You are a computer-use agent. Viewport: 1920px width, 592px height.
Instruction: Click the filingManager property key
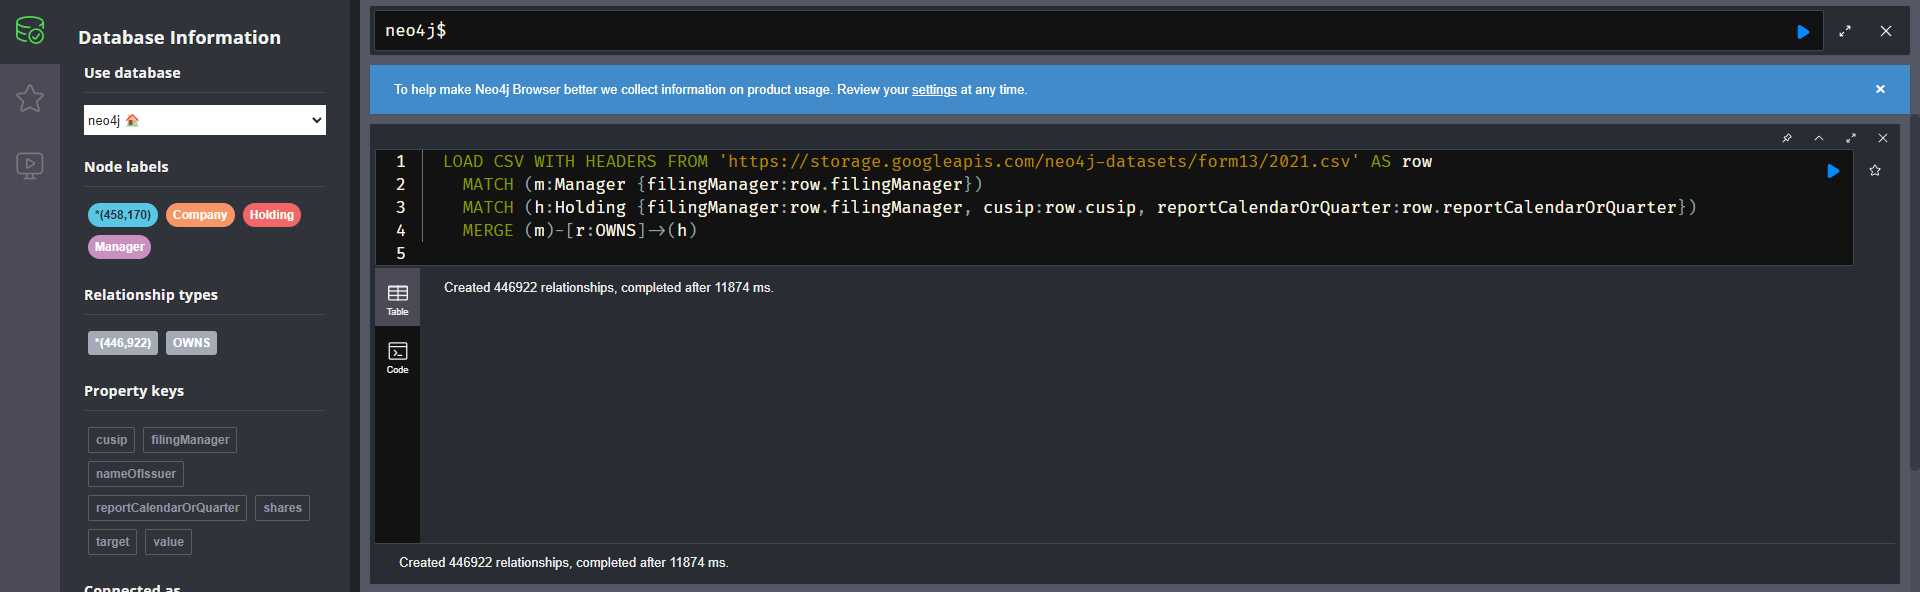(x=190, y=440)
